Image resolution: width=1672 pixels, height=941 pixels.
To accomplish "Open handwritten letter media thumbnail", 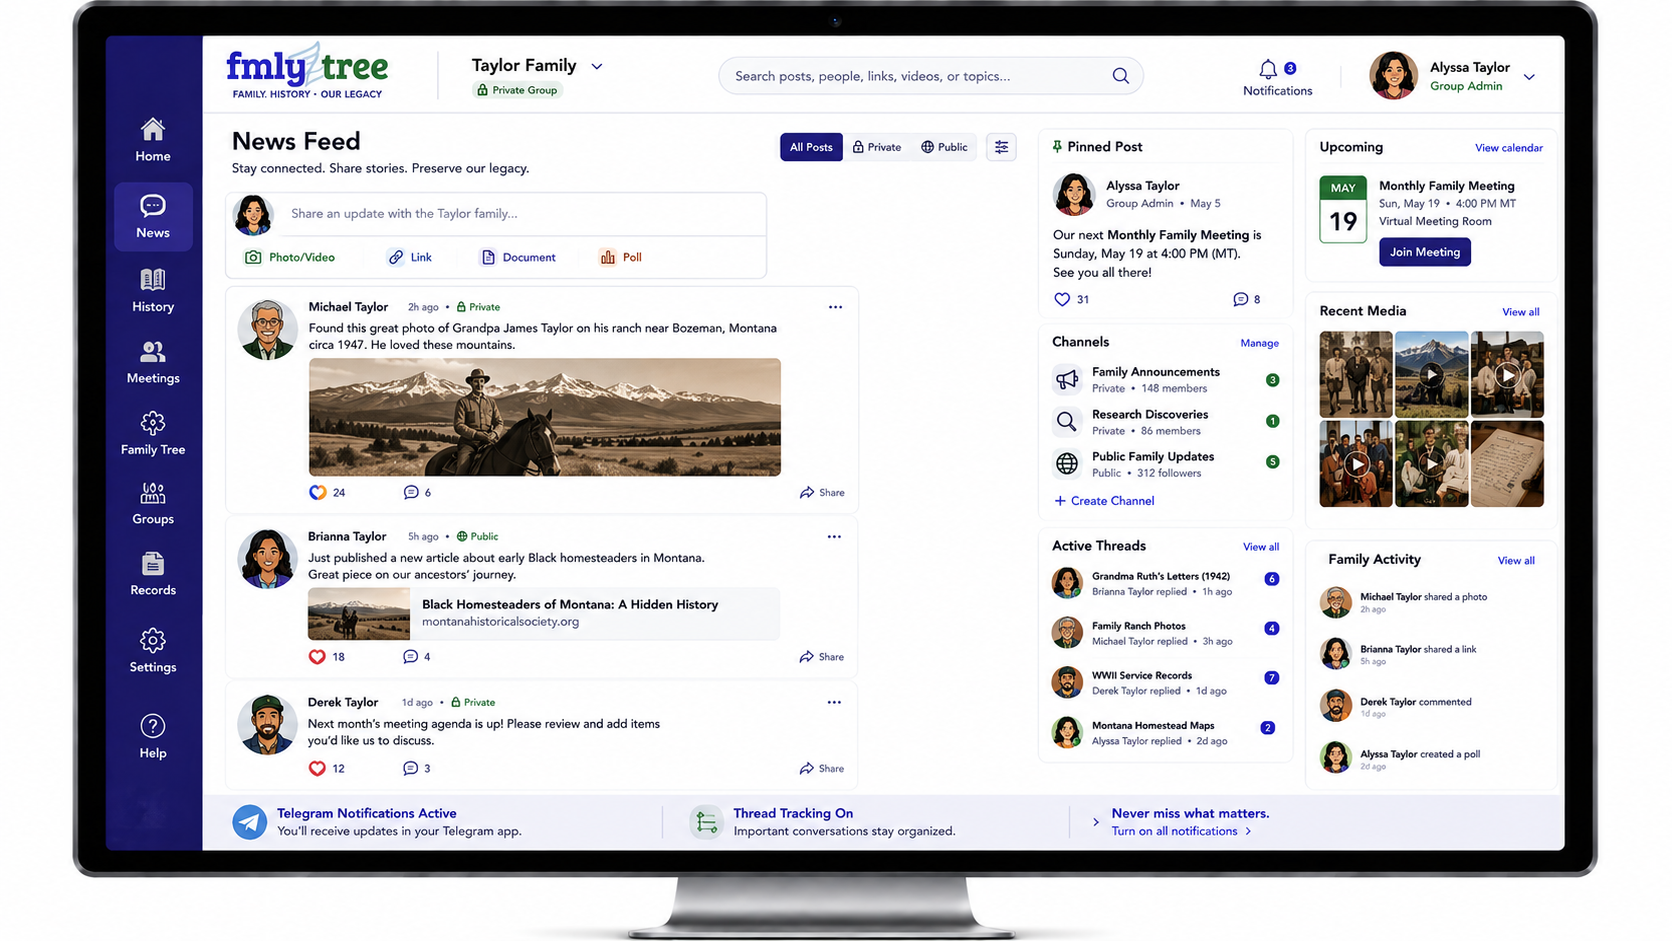I will (x=1507, y=464).
